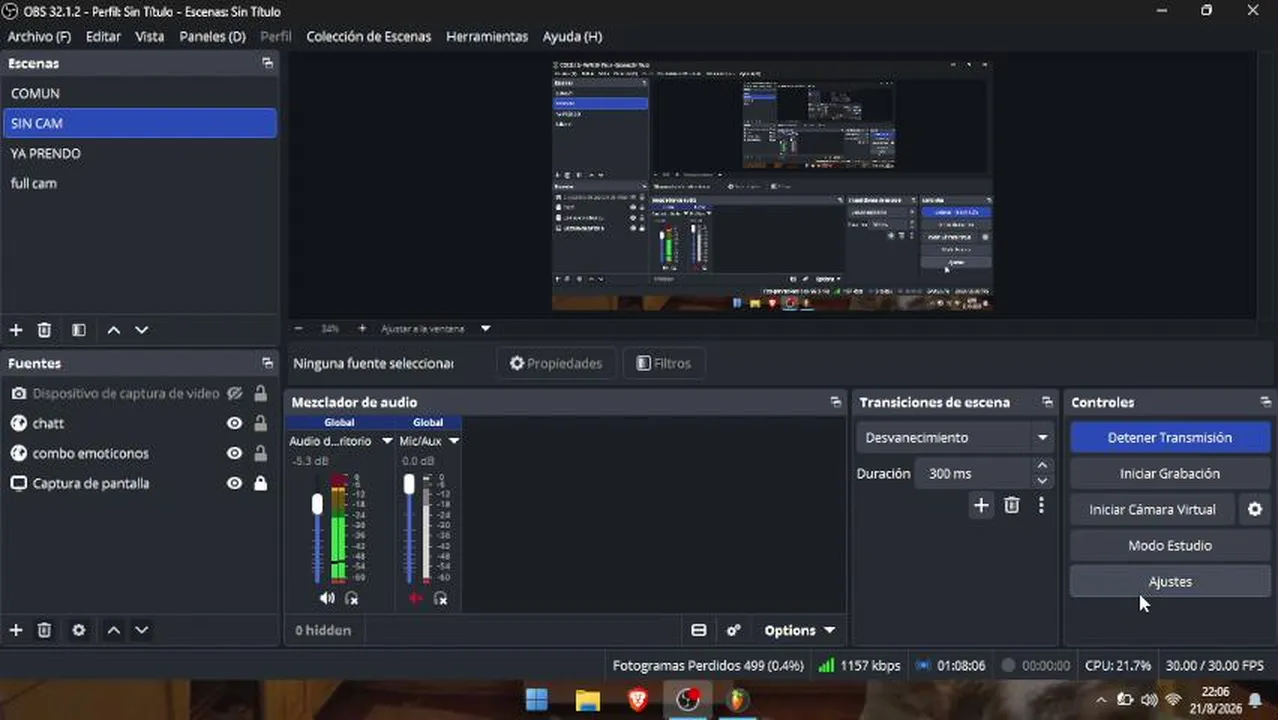The height and width of the screenshot is (720, 1278).
Task: Open Archivo menu
Action: click(x=39, y=36)
